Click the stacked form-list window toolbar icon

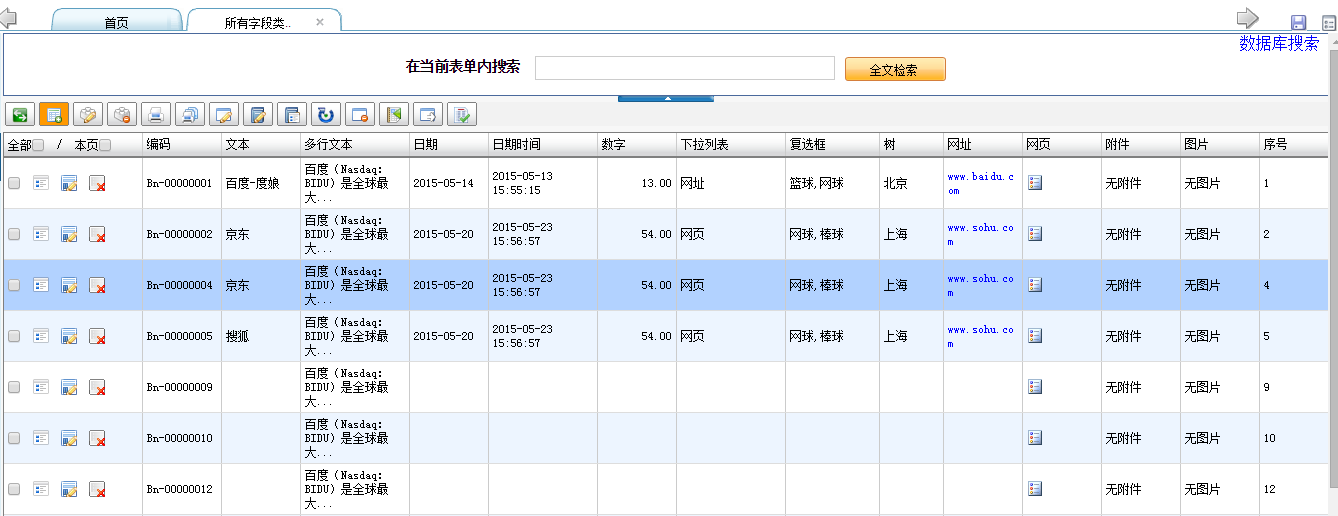pos(292,114)
